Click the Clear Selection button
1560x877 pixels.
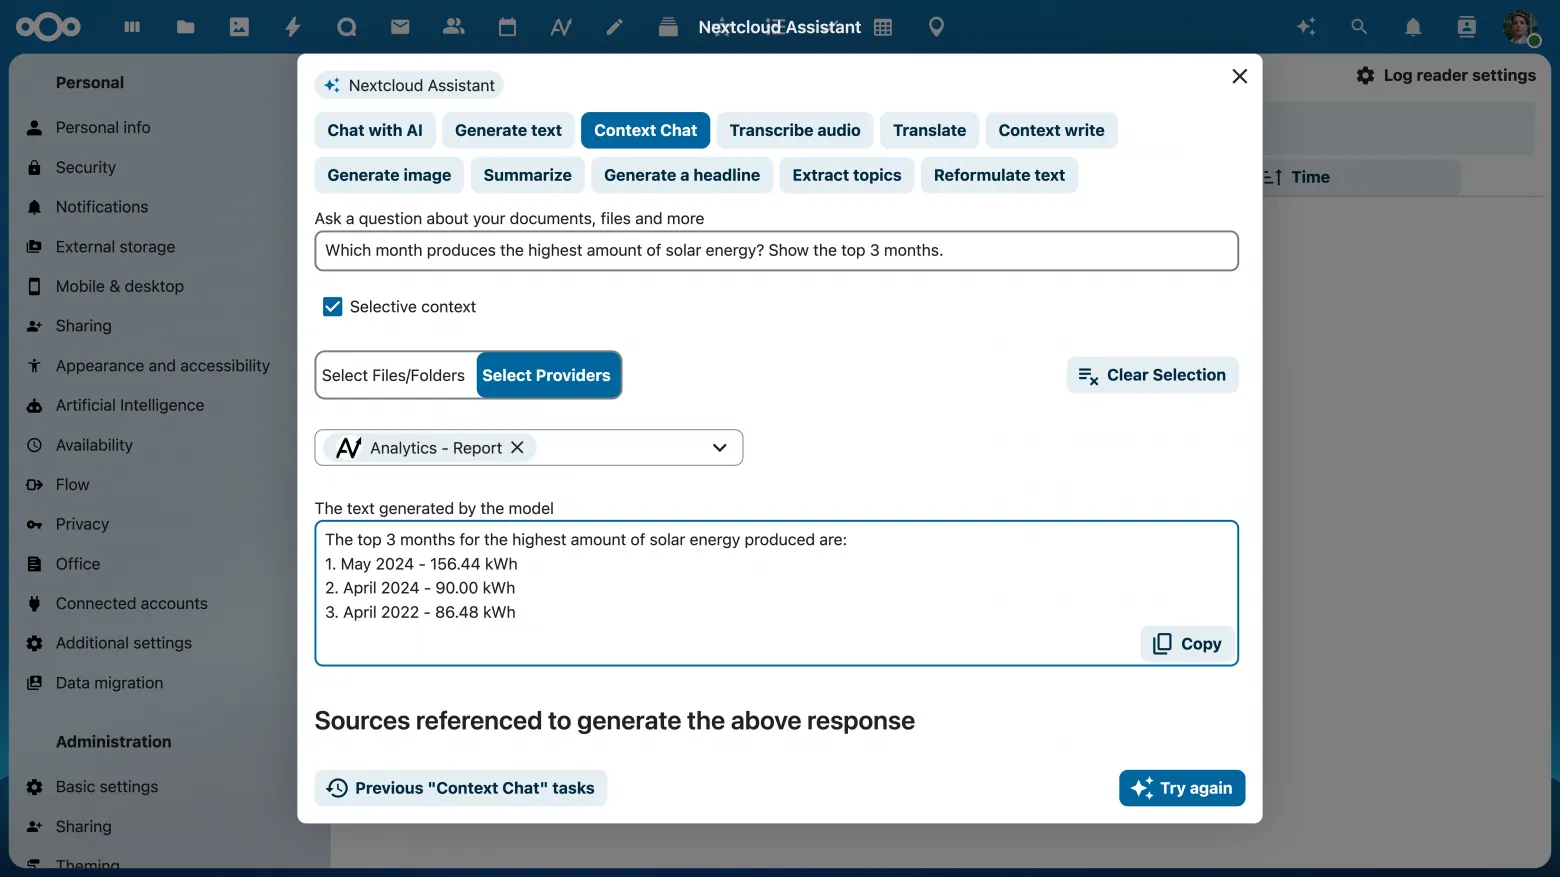coord(1153,375)
